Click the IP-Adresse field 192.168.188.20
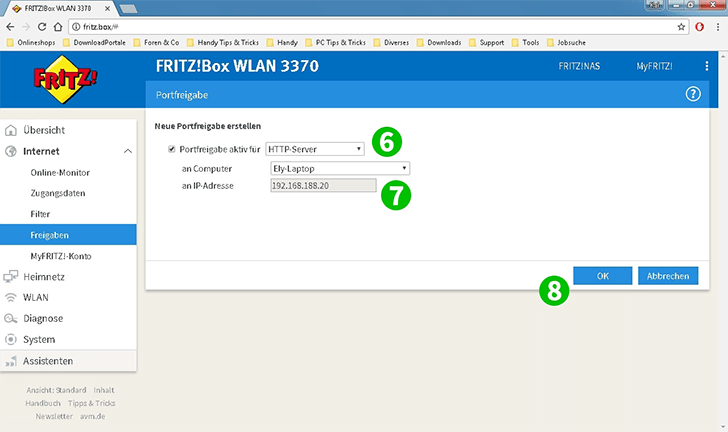The height and width of the screenshot is (432, 728). [x=323, y=186]
